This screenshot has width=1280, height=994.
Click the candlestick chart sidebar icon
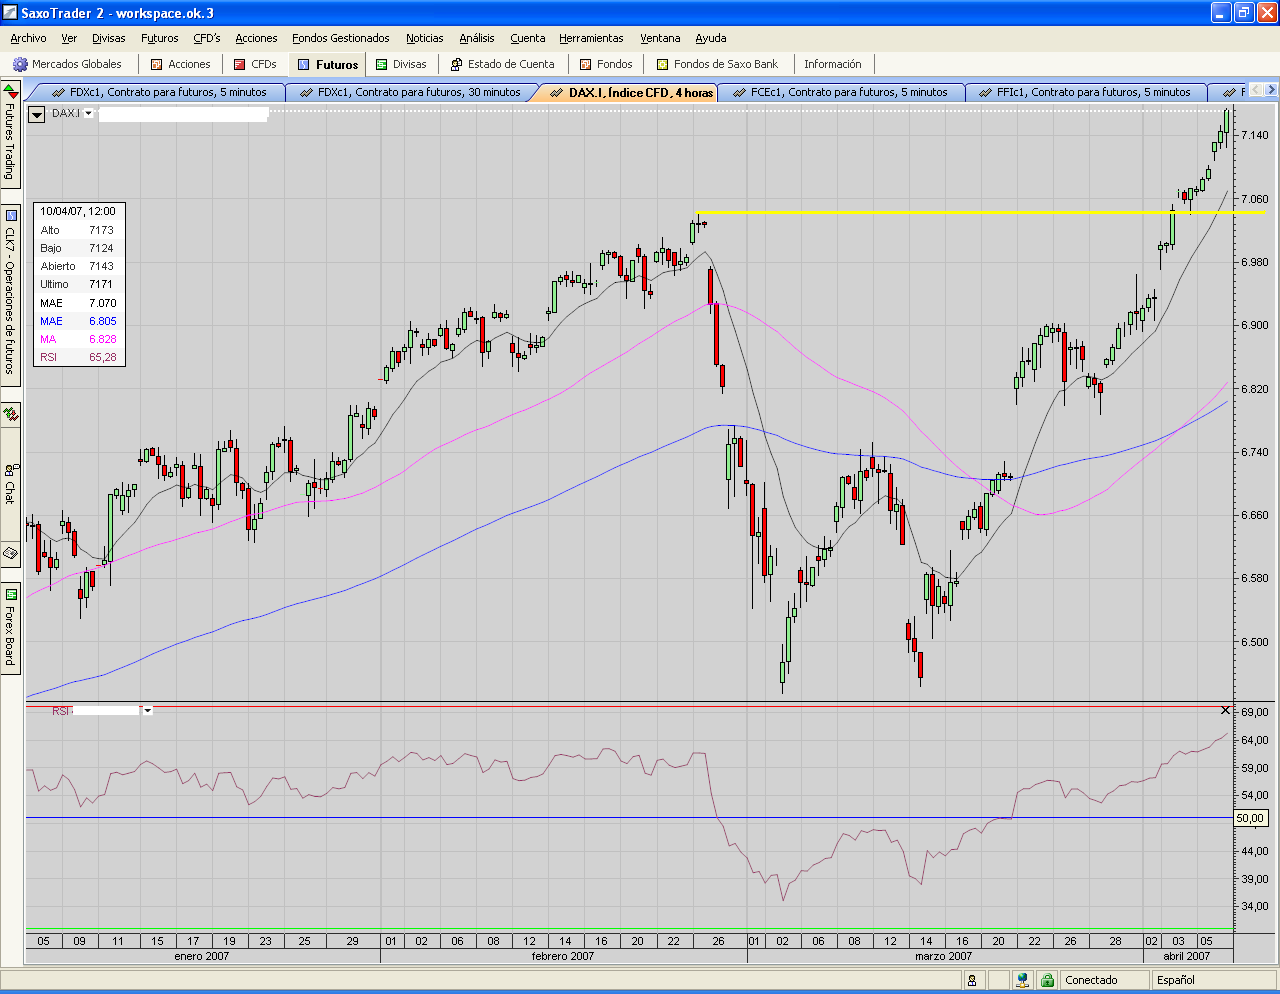click(10, 414)
